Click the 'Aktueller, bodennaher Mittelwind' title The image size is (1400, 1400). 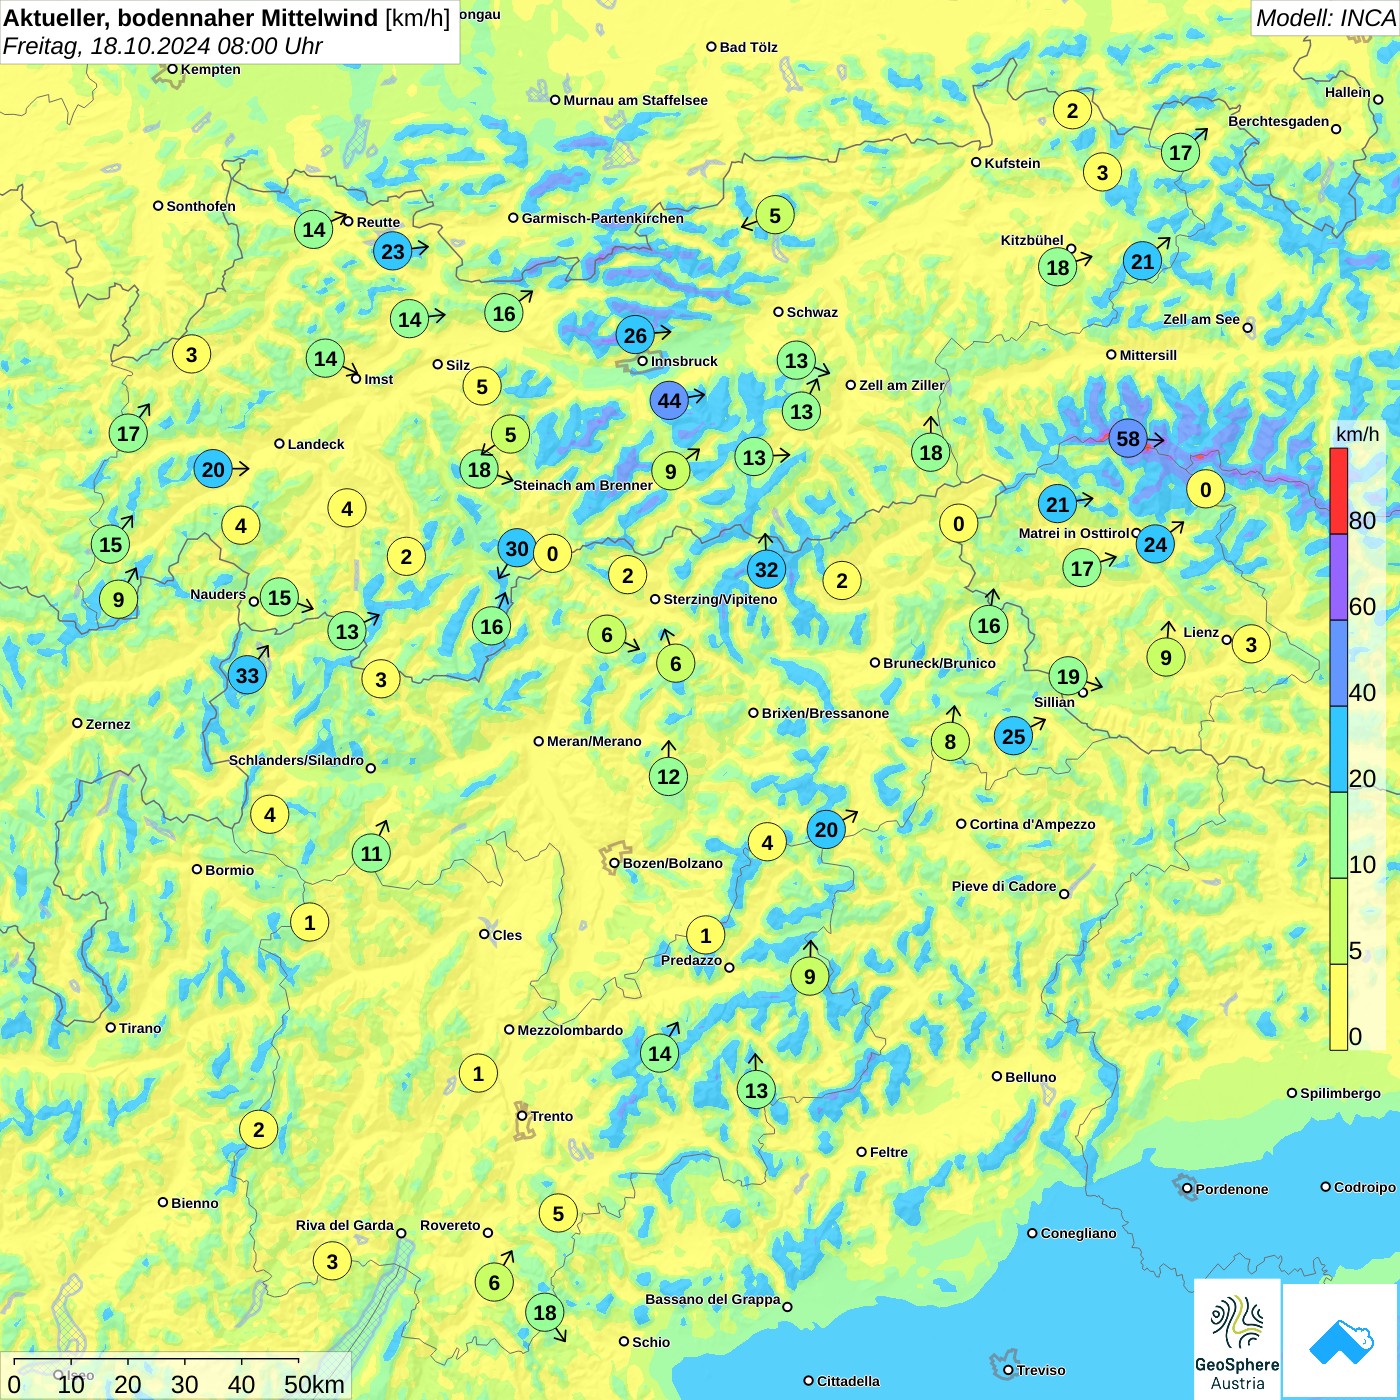[191, 17]
